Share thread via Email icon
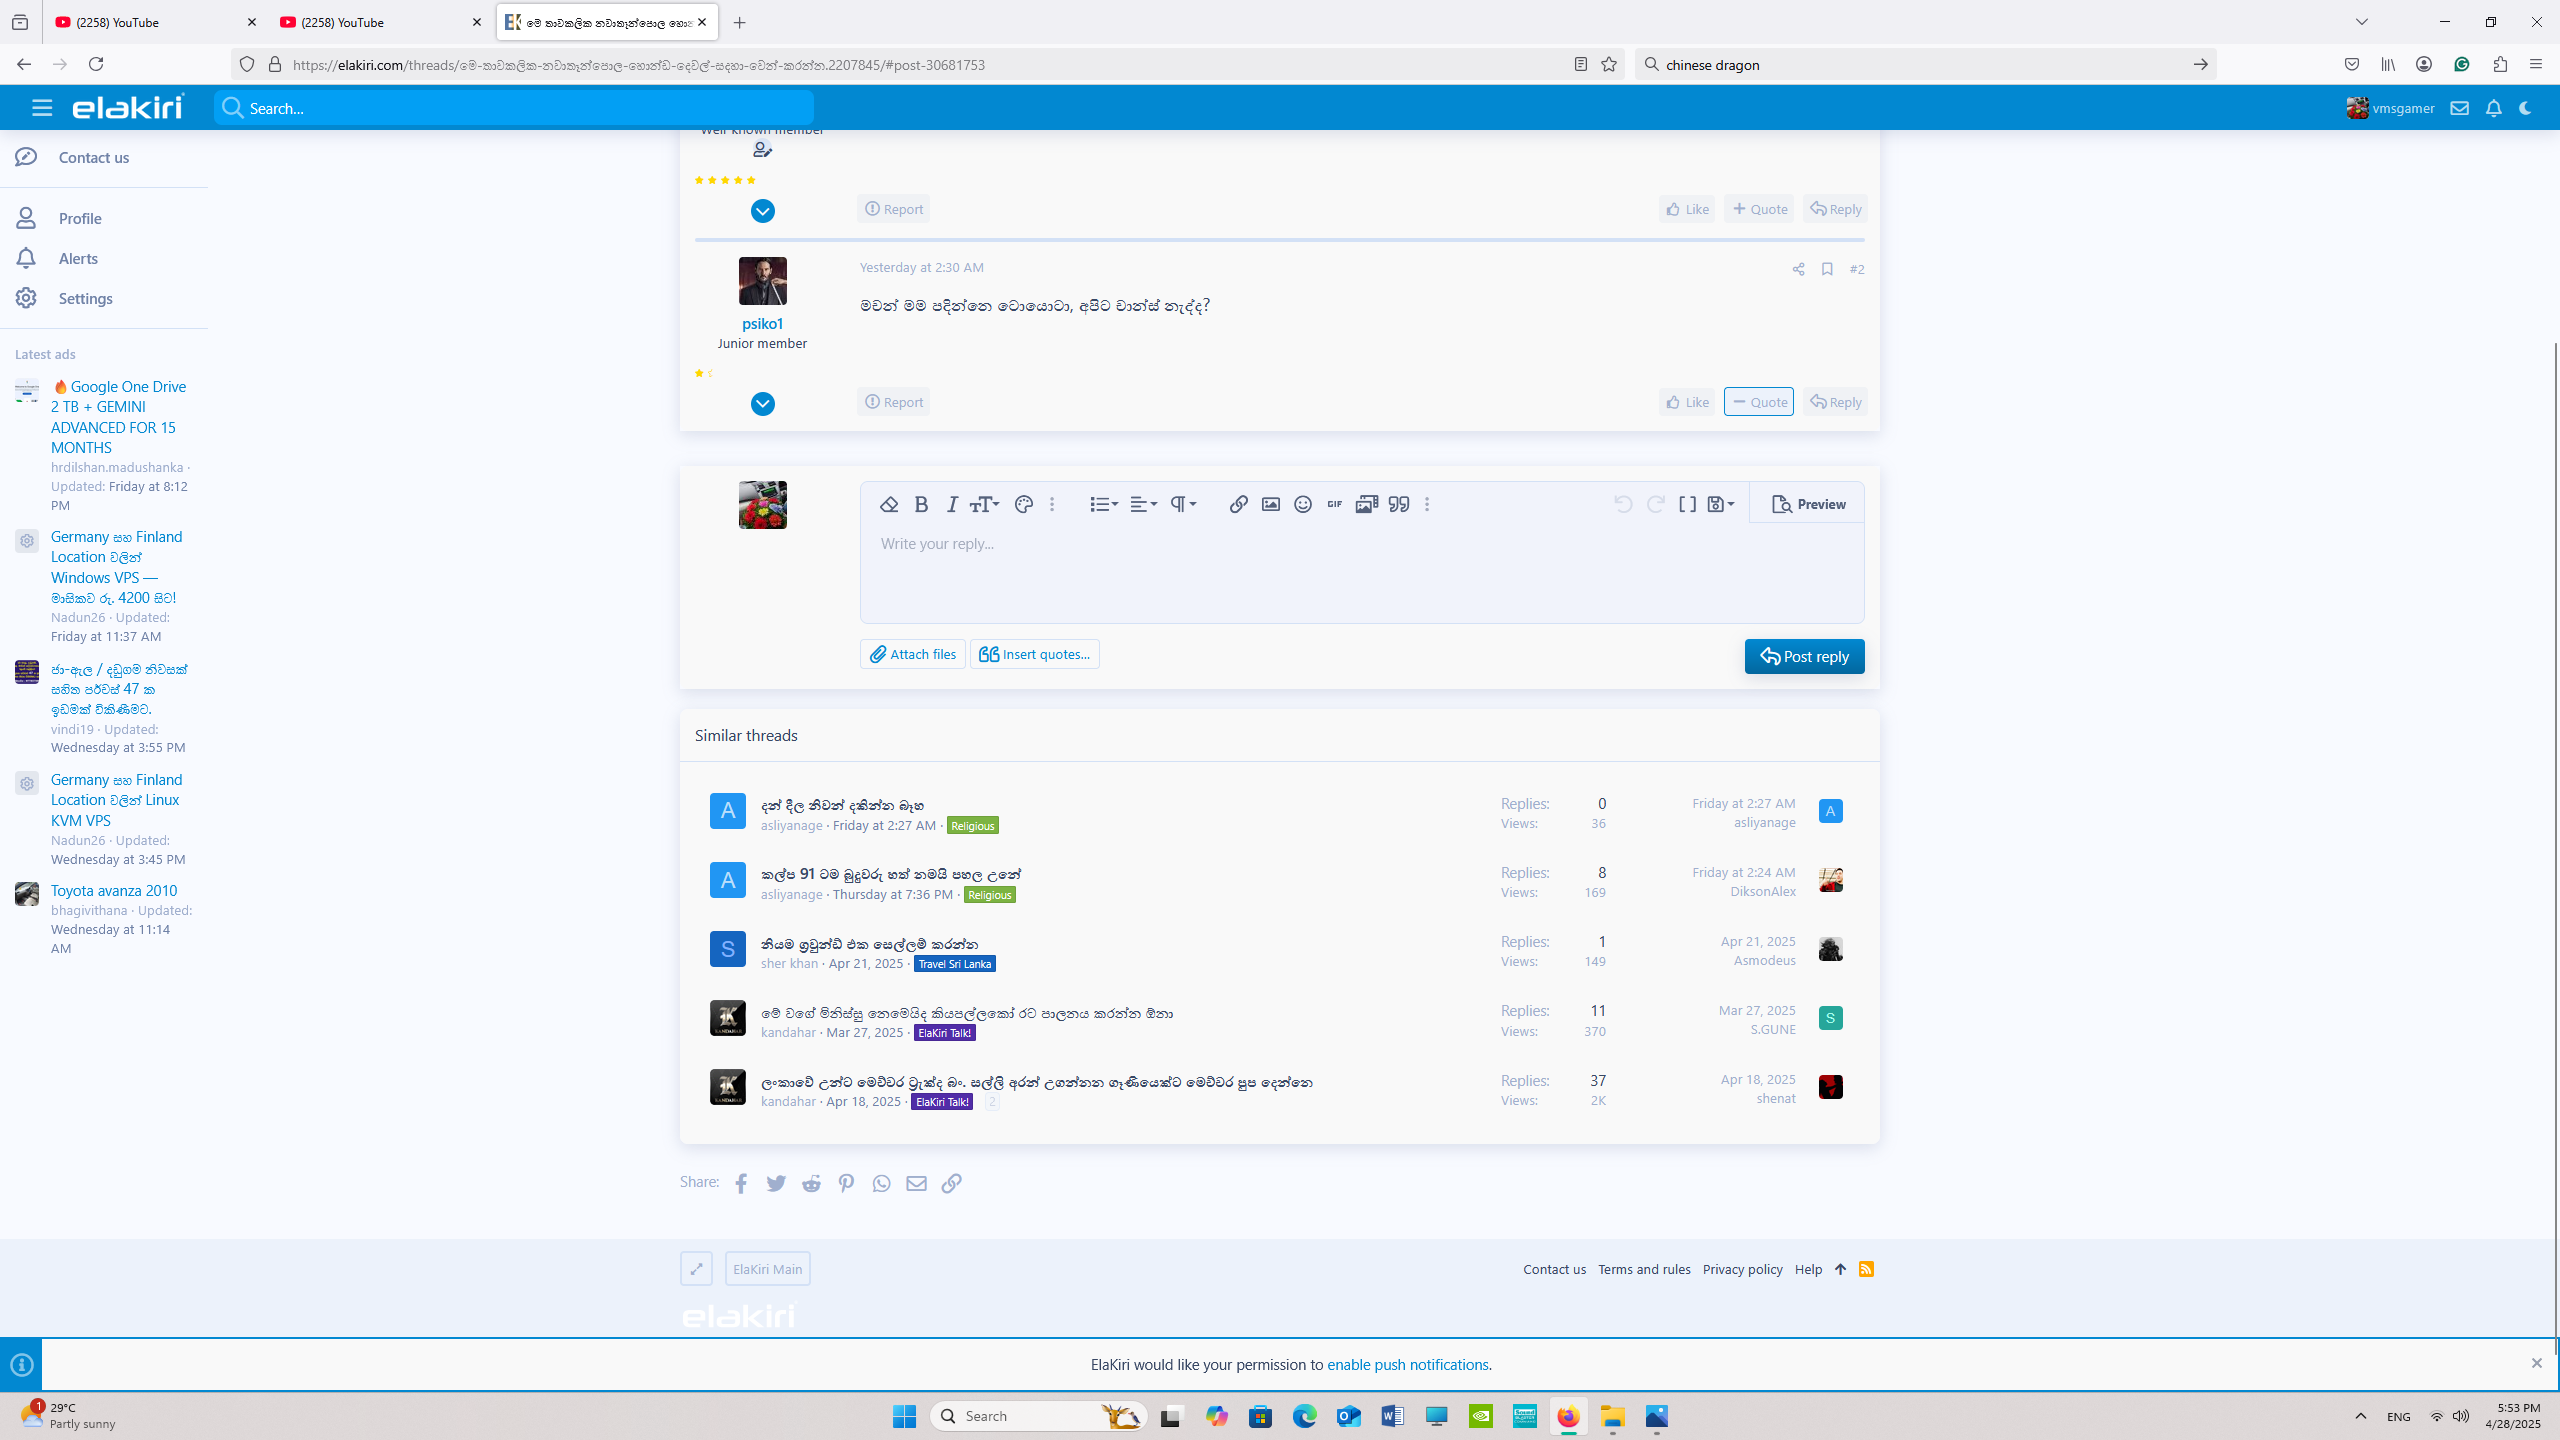 click(916, 1183)
